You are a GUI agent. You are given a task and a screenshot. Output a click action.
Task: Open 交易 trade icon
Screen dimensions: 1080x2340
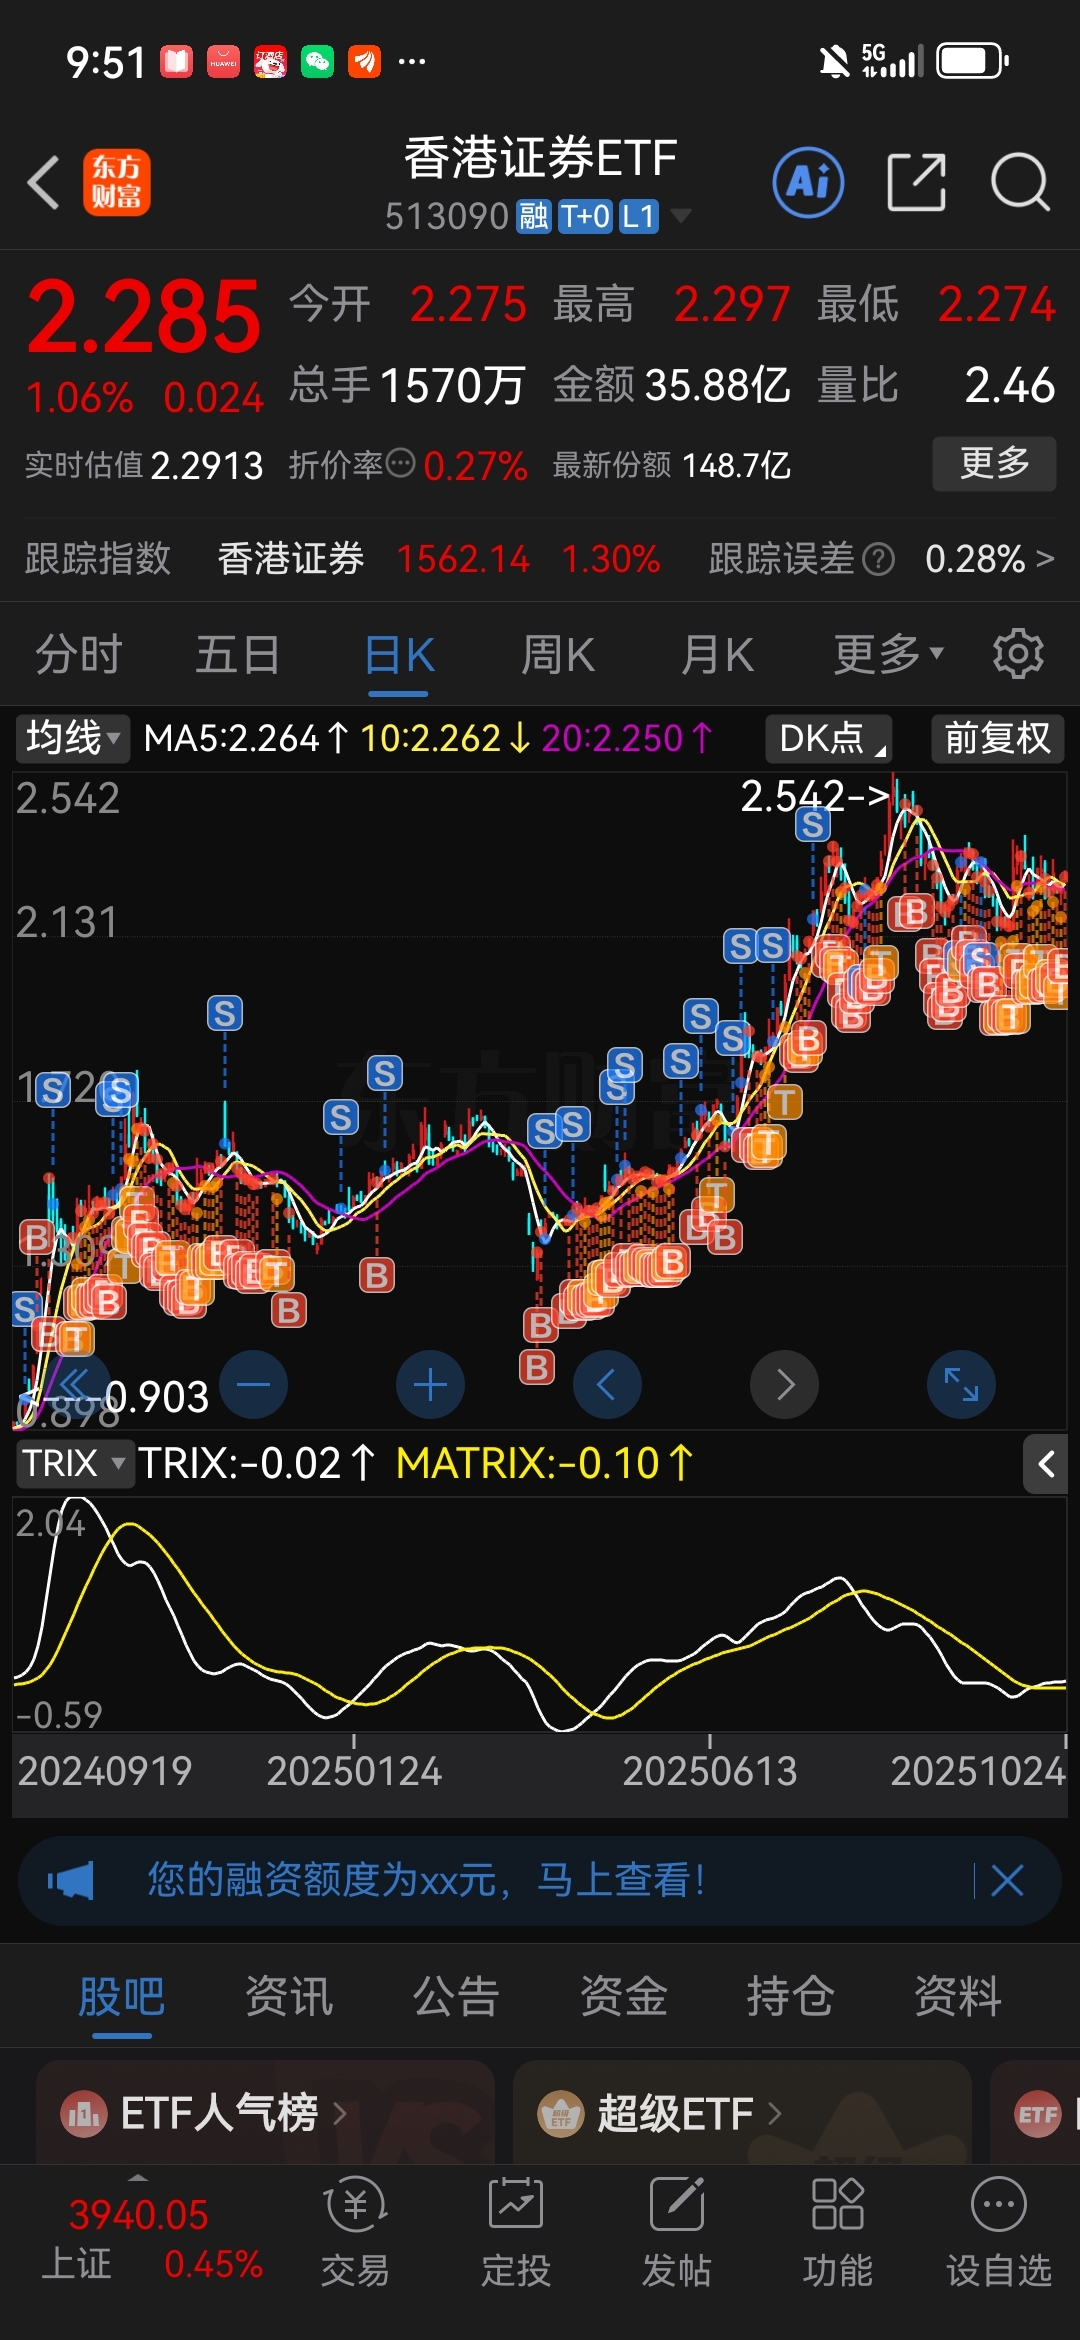point(355,2232)
